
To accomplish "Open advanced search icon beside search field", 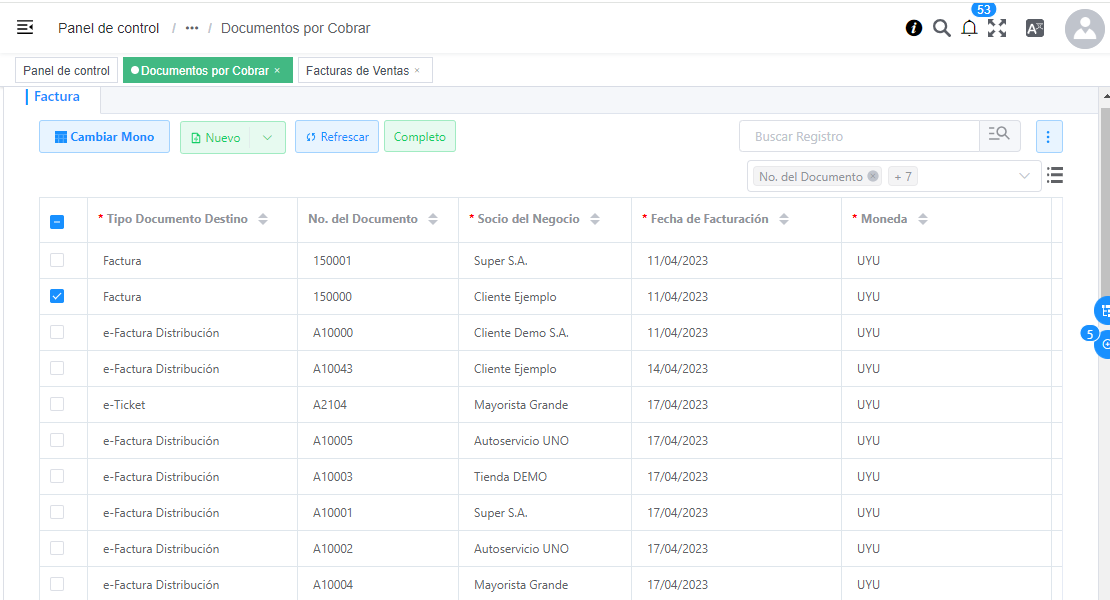I will pyautogui.click(x=999, y=136).
